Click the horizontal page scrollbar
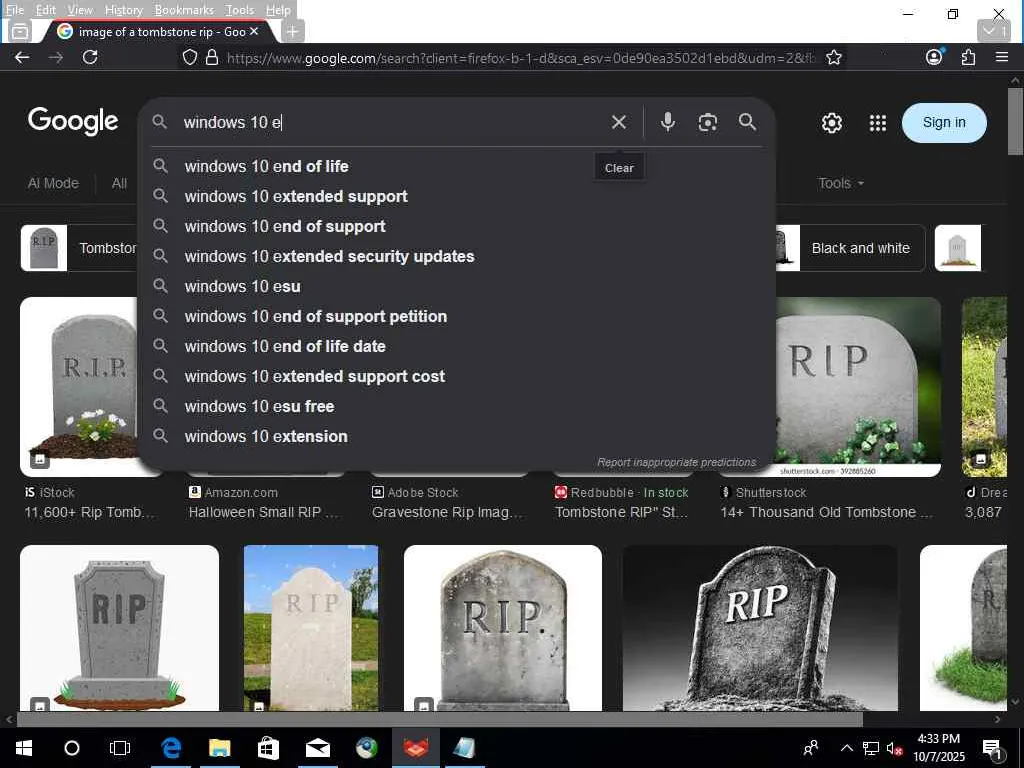The width and height of the screenshot is (1024, 768). [x=439, y=720]
